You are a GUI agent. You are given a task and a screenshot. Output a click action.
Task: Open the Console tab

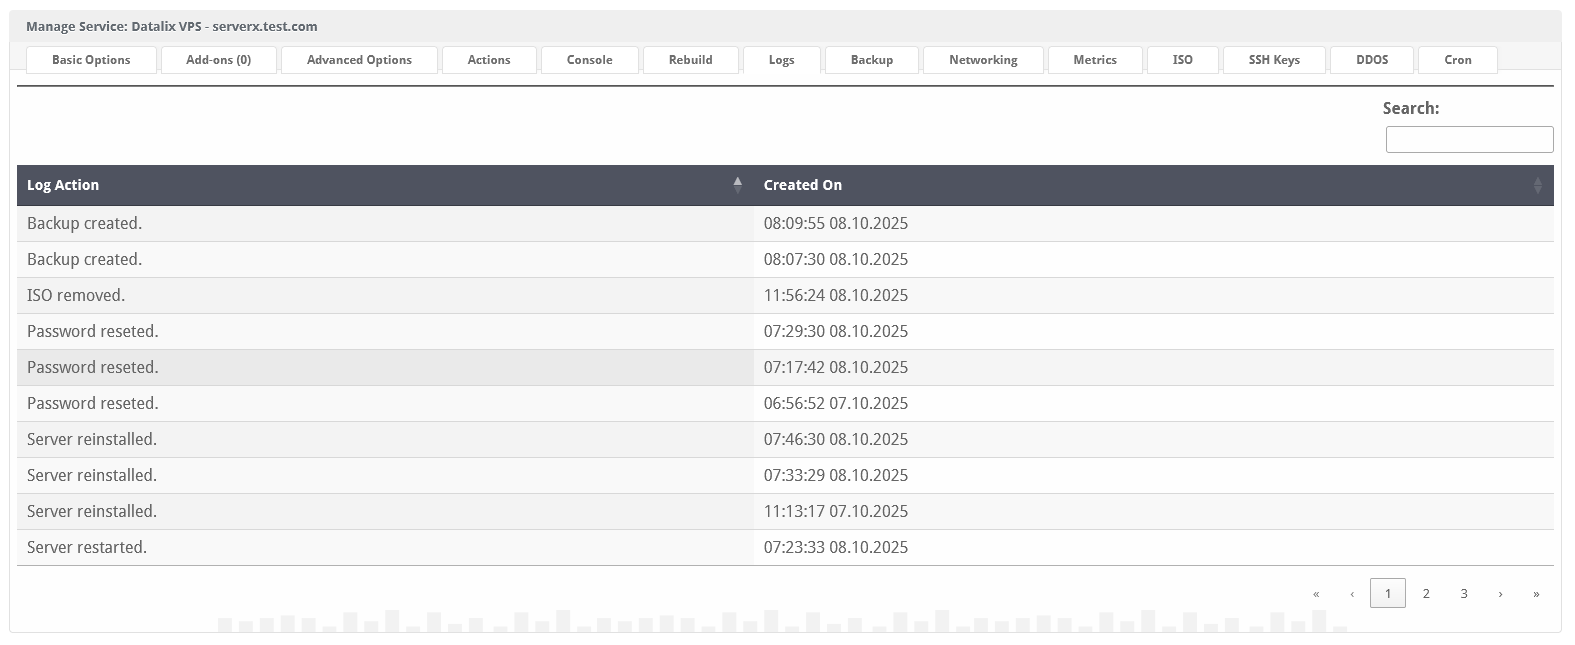(x=589, y=60)
